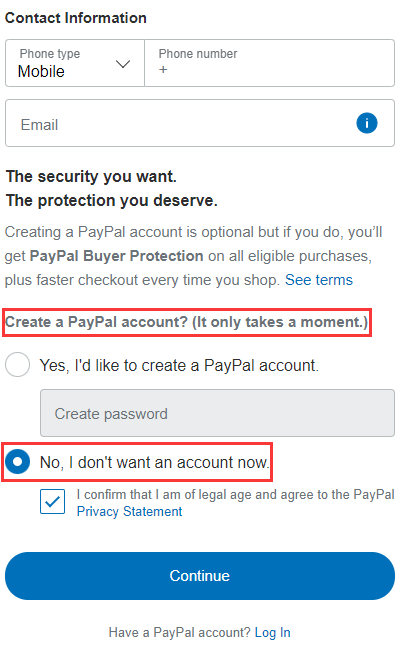The image size is (400, 649).
Task: Click the PayPal Buyer Protection bold text
Action: tap(116, 256)
